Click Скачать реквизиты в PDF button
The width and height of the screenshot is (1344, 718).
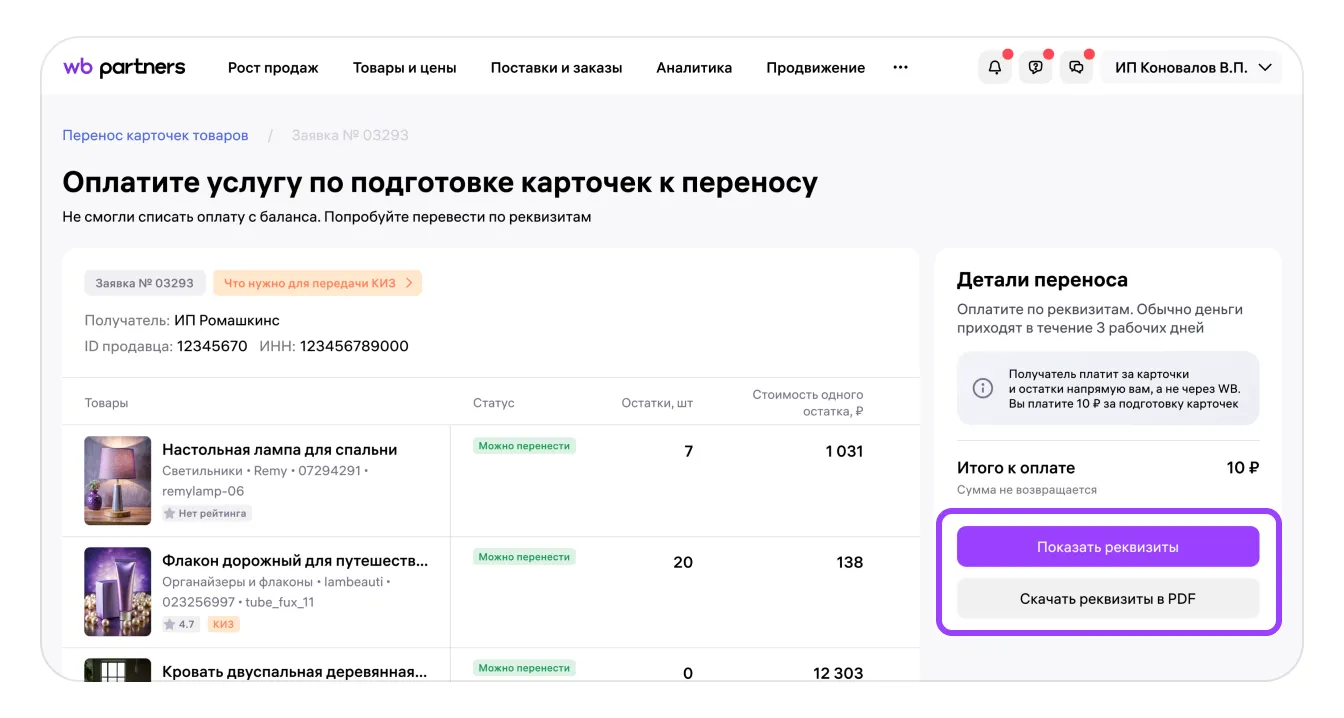click(1108, 599)
